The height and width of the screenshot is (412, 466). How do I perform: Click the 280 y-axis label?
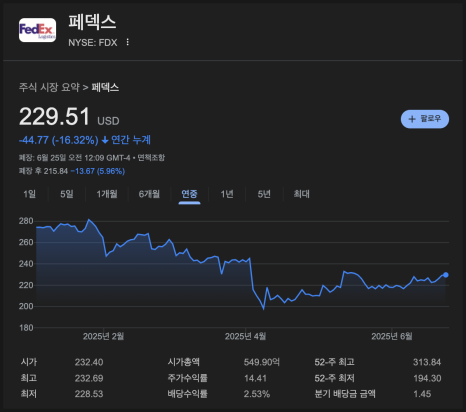pyautogui.click(x=26, y=221)
